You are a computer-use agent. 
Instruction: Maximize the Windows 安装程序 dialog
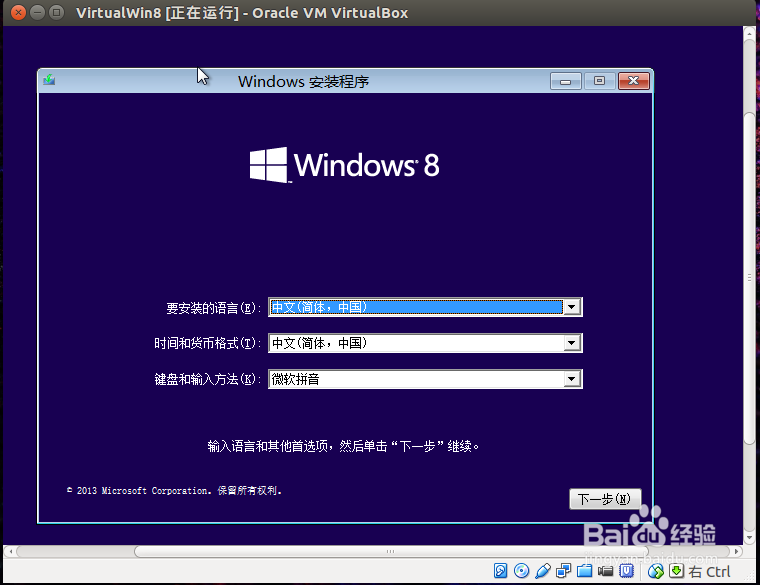click(x=600, y=81)
